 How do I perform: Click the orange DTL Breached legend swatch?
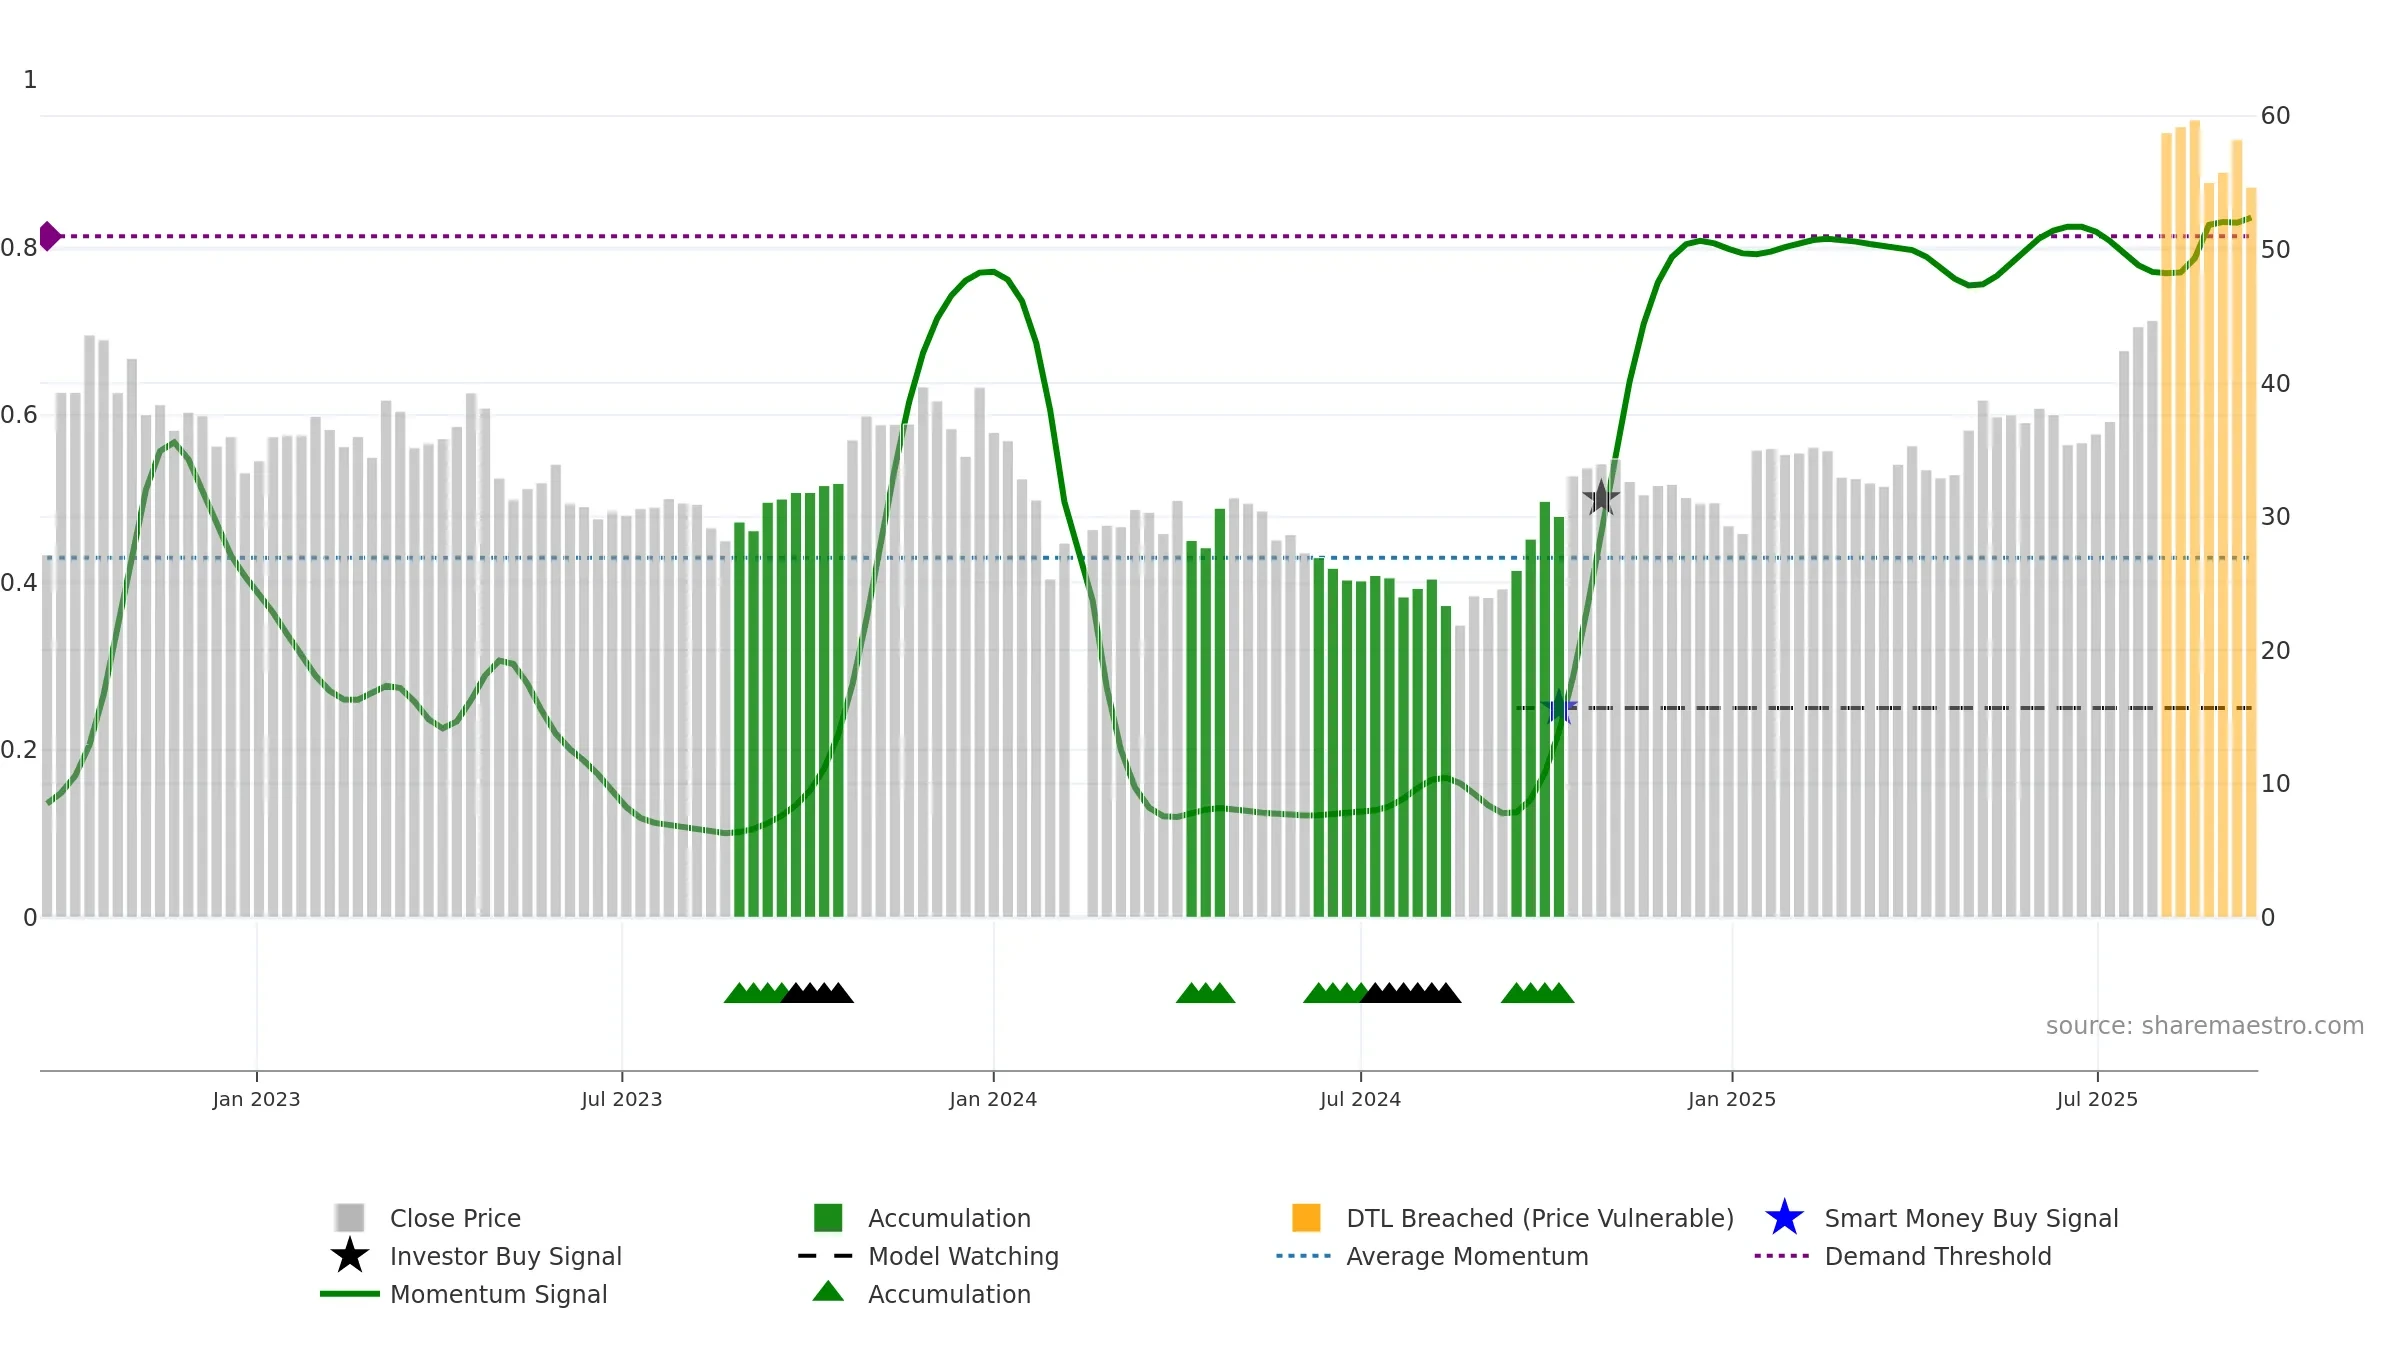point(1306,1218)
